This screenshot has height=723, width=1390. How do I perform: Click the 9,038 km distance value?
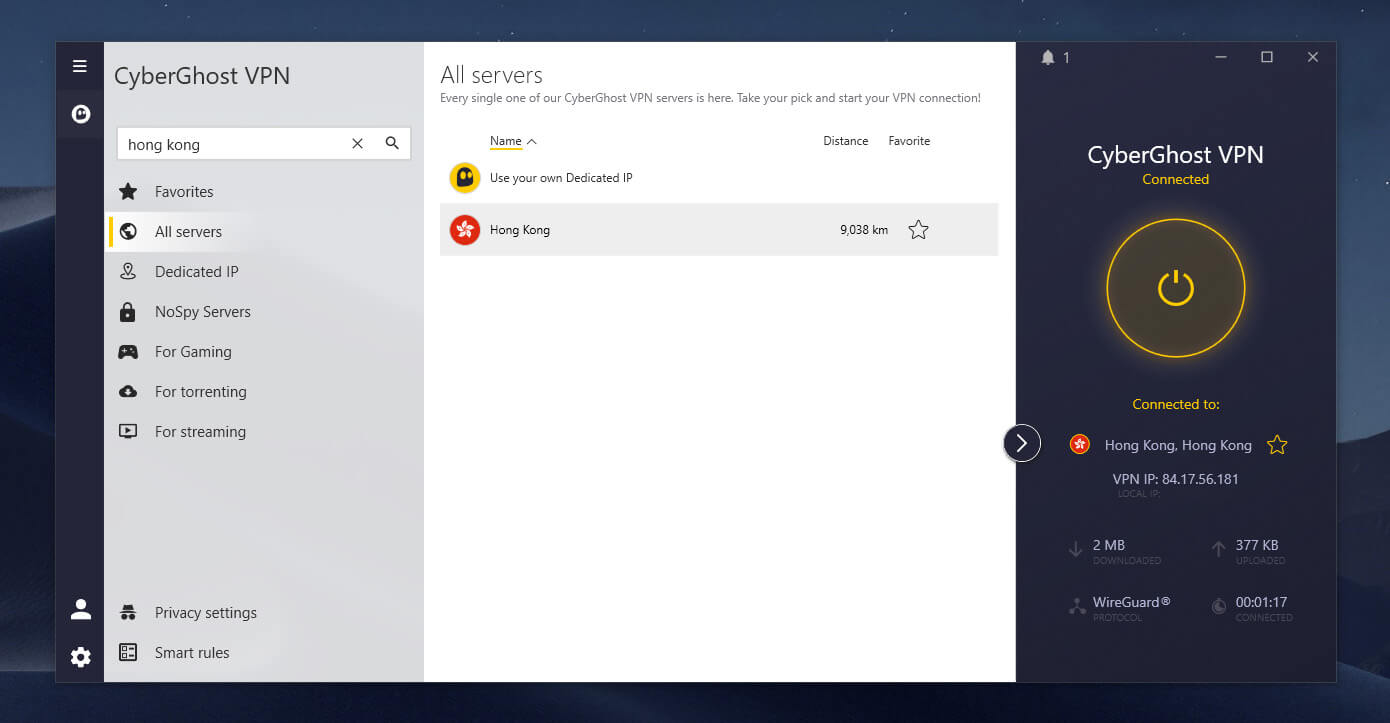[x=864, y=230]
